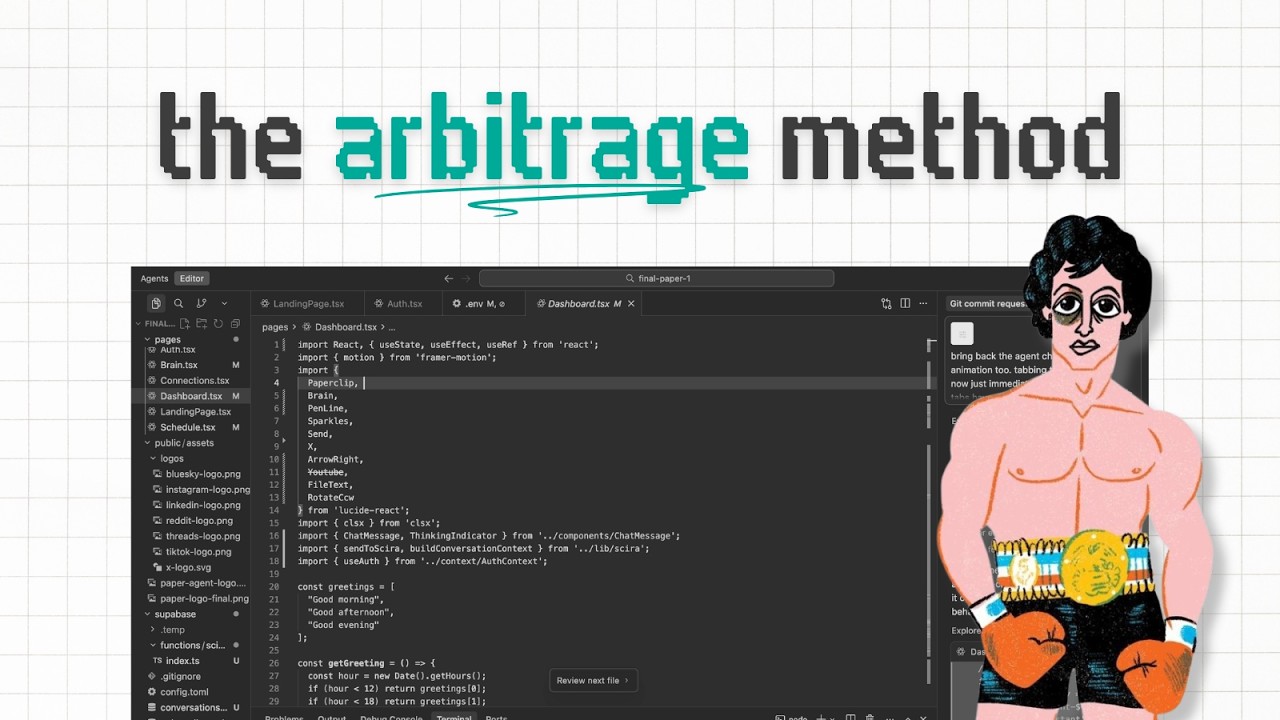Expand the sidebar views chevron dropdown
Screen dimensions: 1280x720
coord(224,303)
